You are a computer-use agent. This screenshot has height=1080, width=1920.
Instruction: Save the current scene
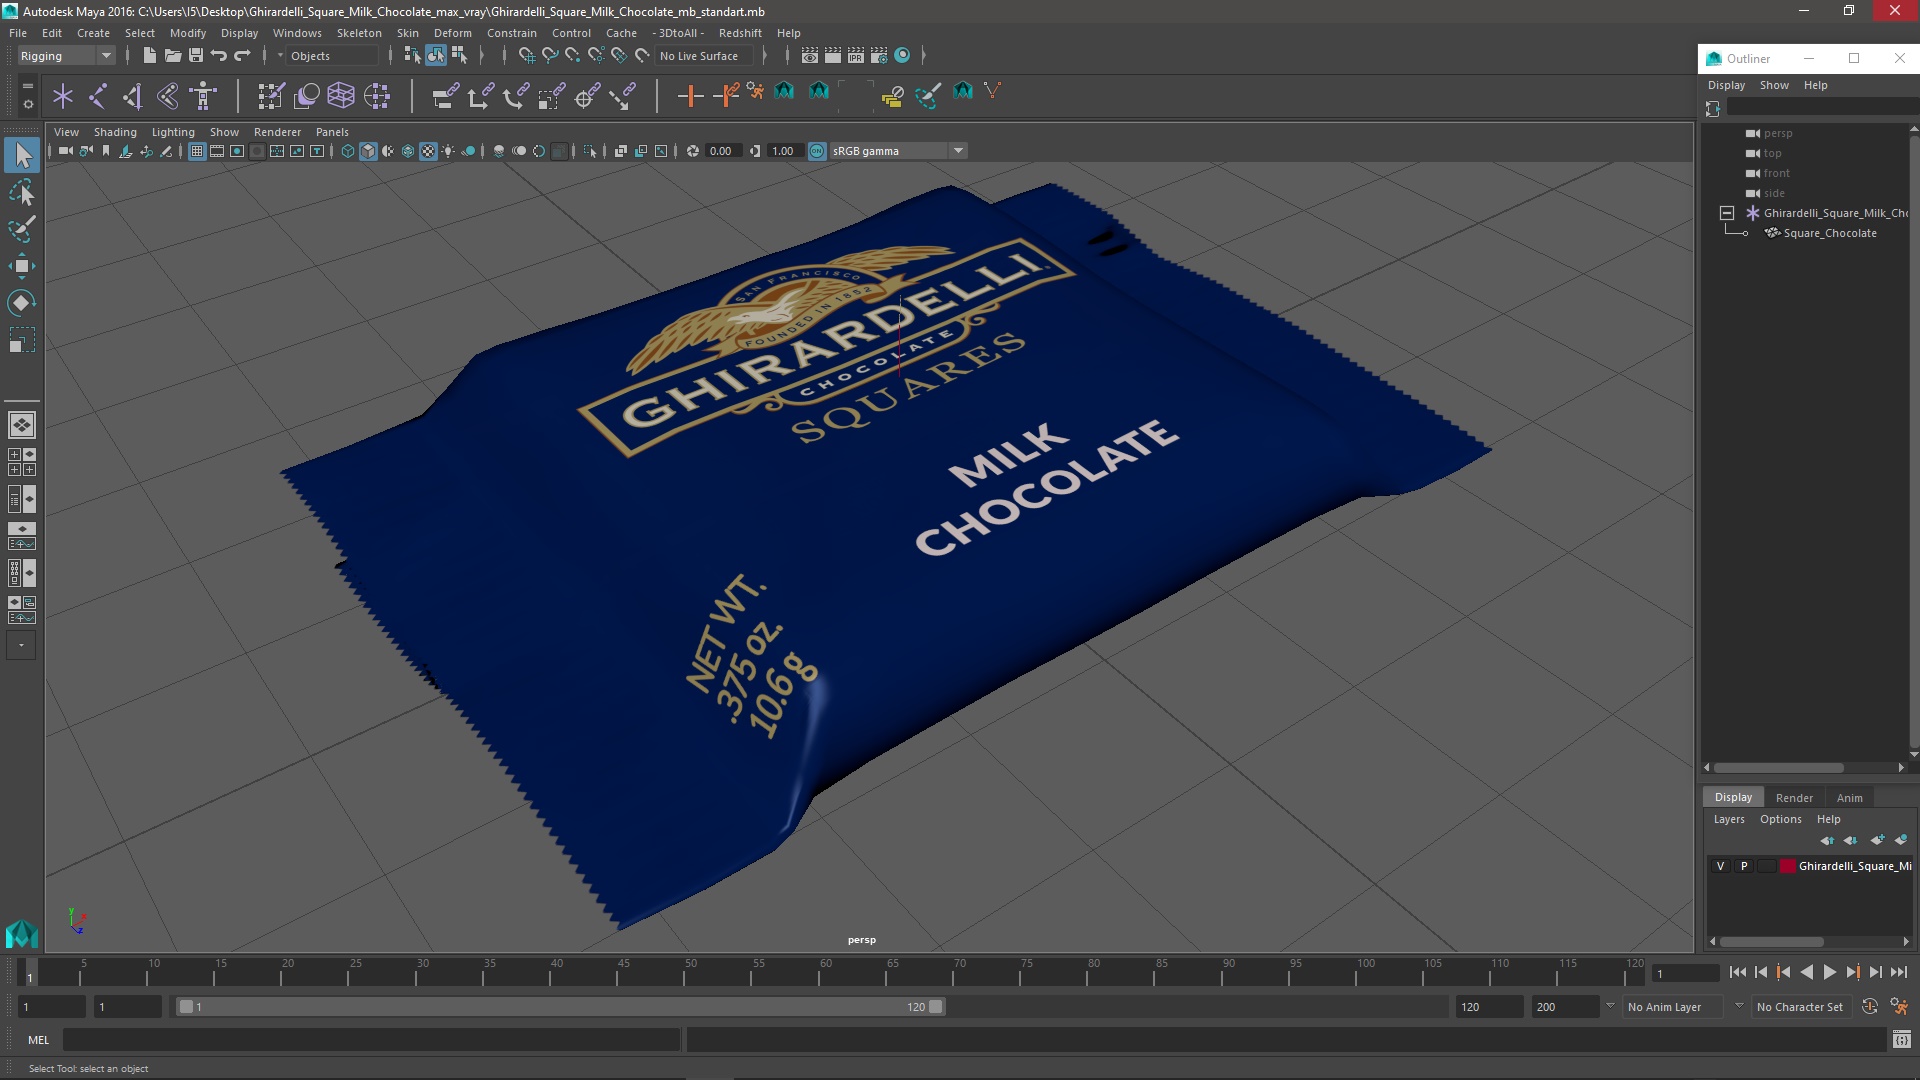coord(195,56)
